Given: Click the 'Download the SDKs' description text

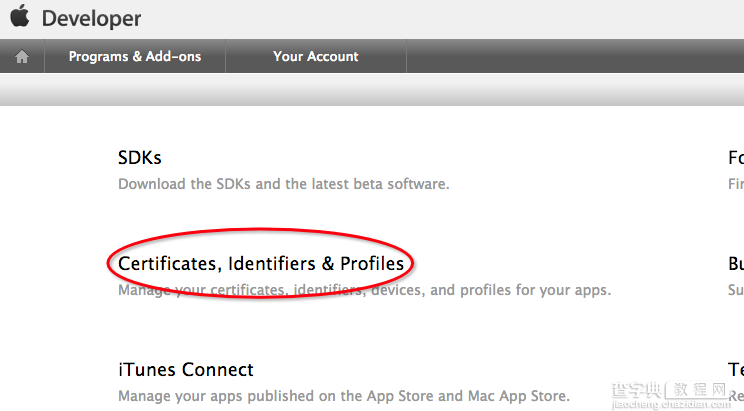Looking at the screenshot, I should pos(284,184).
